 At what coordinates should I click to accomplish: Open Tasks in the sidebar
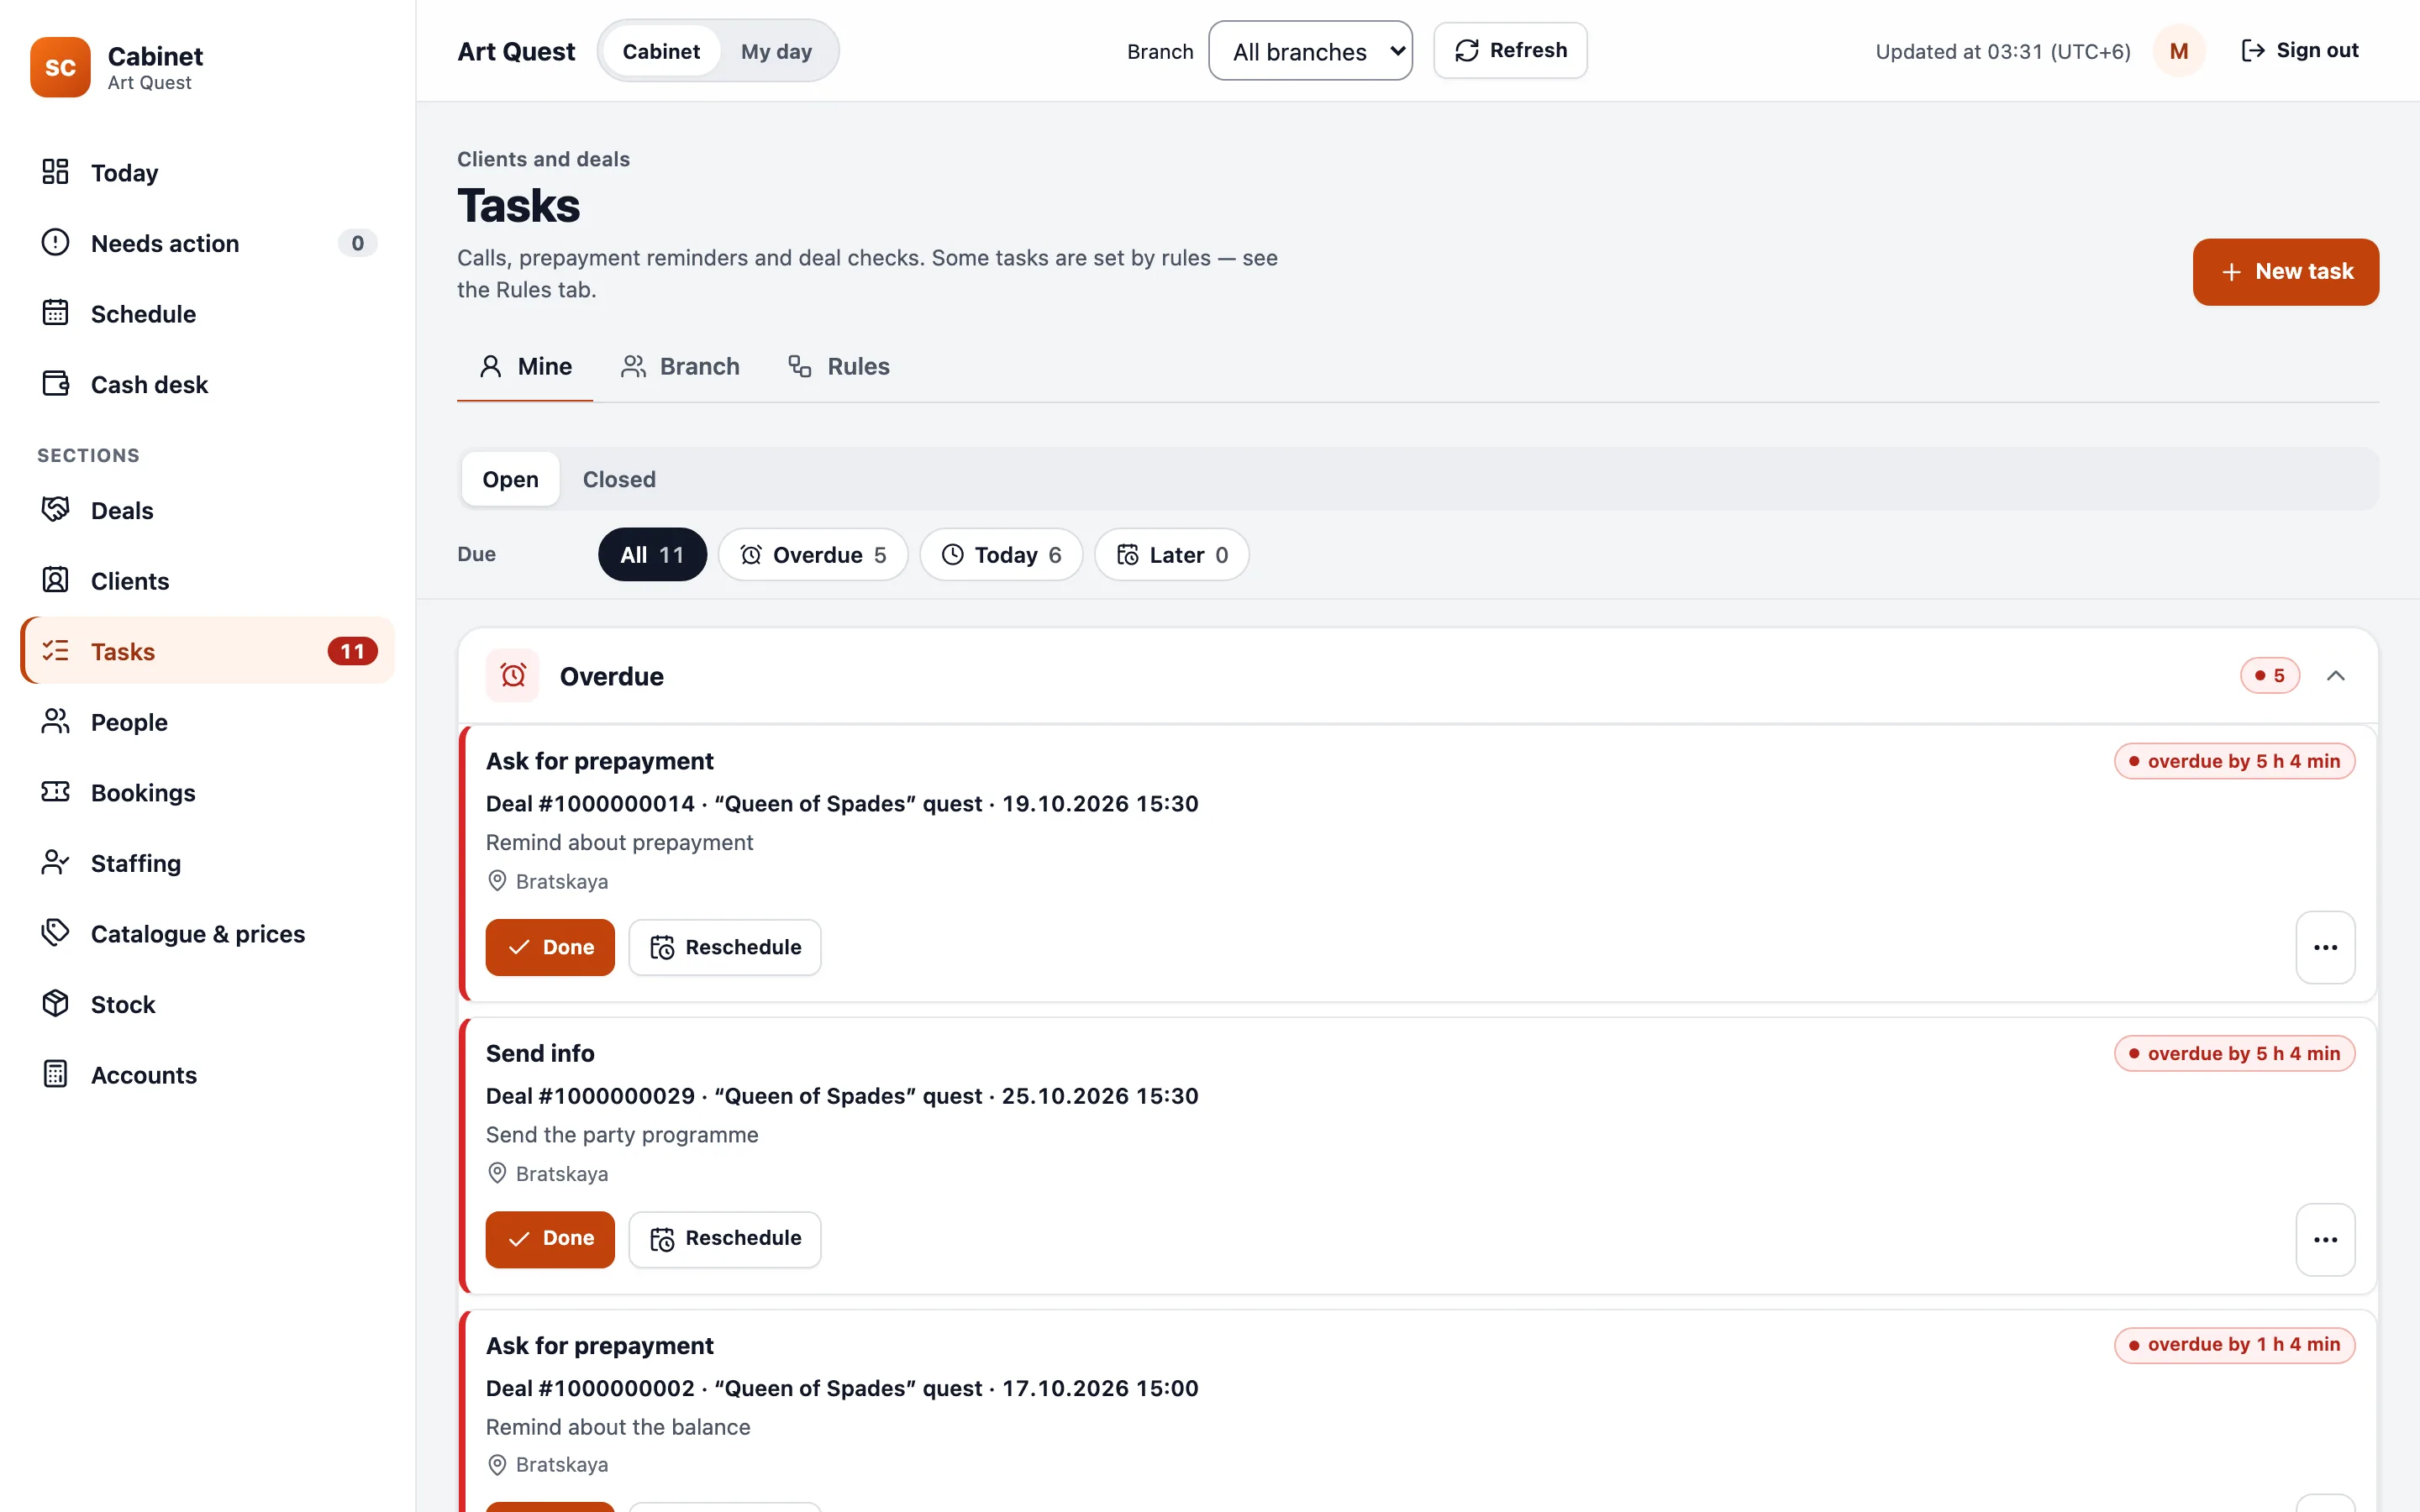coord(208,651)
